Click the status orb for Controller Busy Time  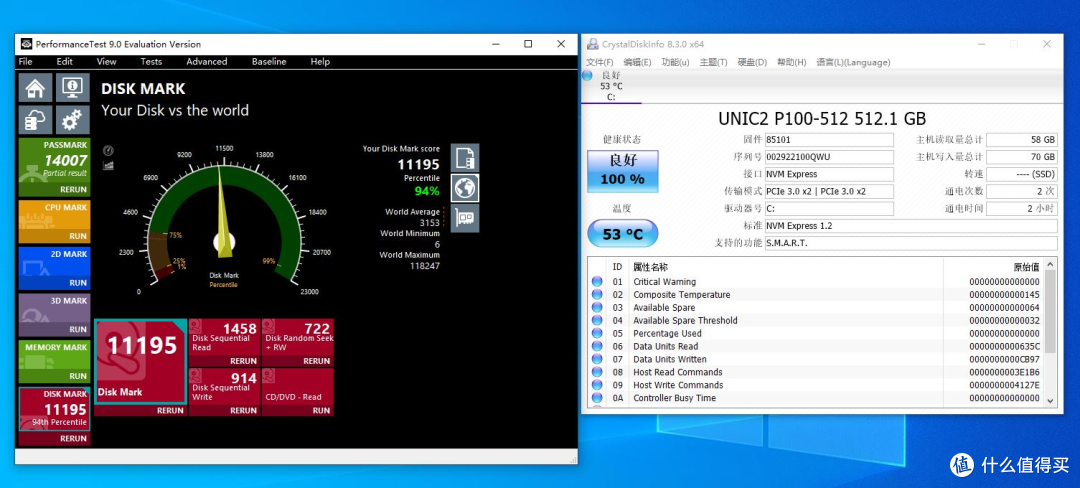pyautogui.click(x=596, y=398)
